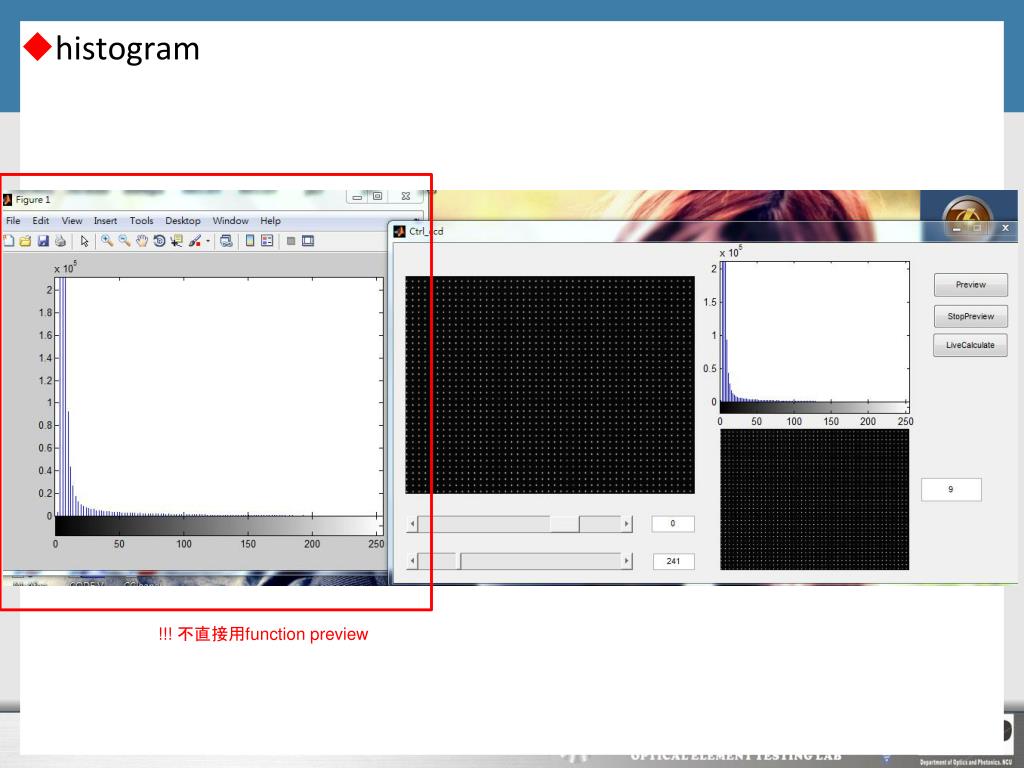This screenshot has height=768, width=1024.
Task: Open the Window menu in Figure 1
Action: (231, 221)
